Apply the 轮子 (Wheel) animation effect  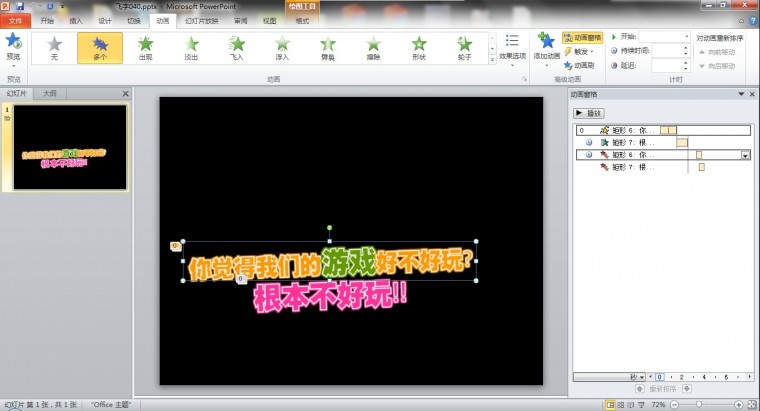click(x=464, y=48)
